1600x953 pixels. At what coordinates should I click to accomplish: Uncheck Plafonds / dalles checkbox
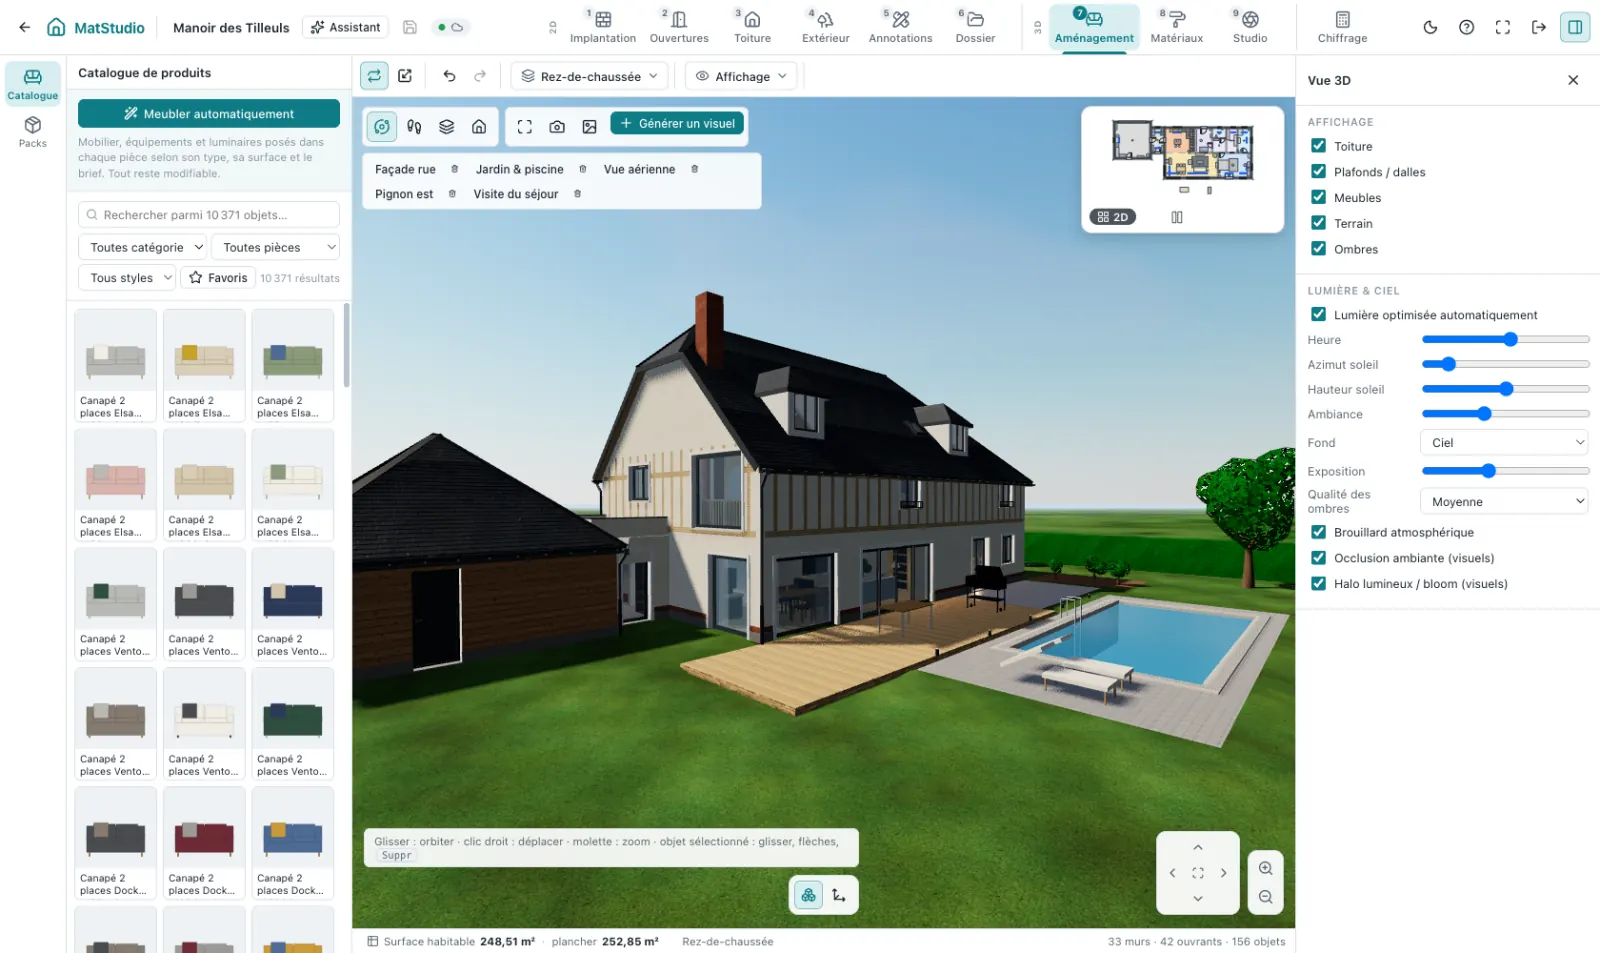pyautogui.click(x=1319, y=172)
